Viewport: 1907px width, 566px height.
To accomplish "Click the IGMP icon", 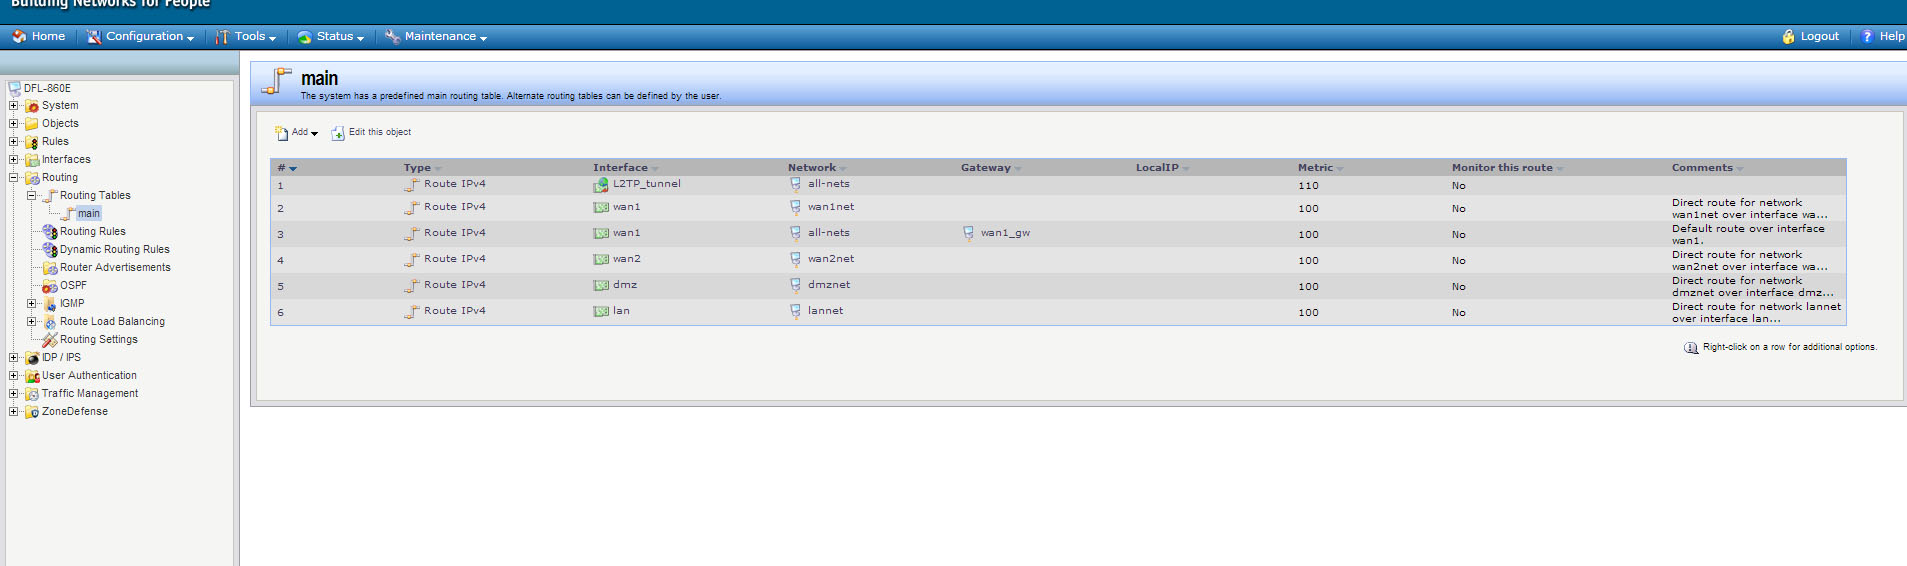I will click(x=49, y=304).
